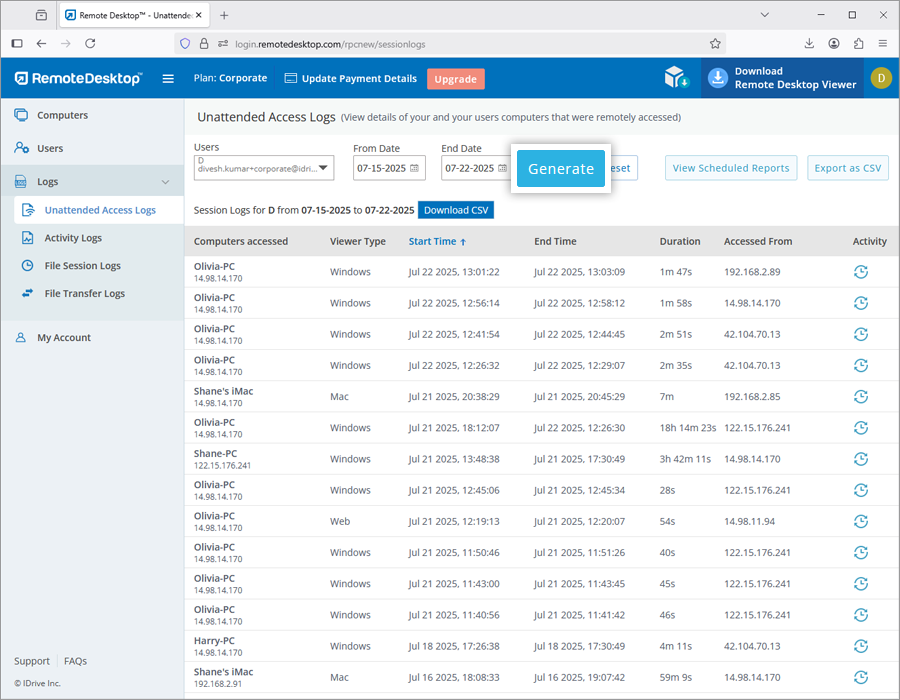The image size is (900, 700).
Task: Open the browser downloads icon
Action: tap(809, 43)
